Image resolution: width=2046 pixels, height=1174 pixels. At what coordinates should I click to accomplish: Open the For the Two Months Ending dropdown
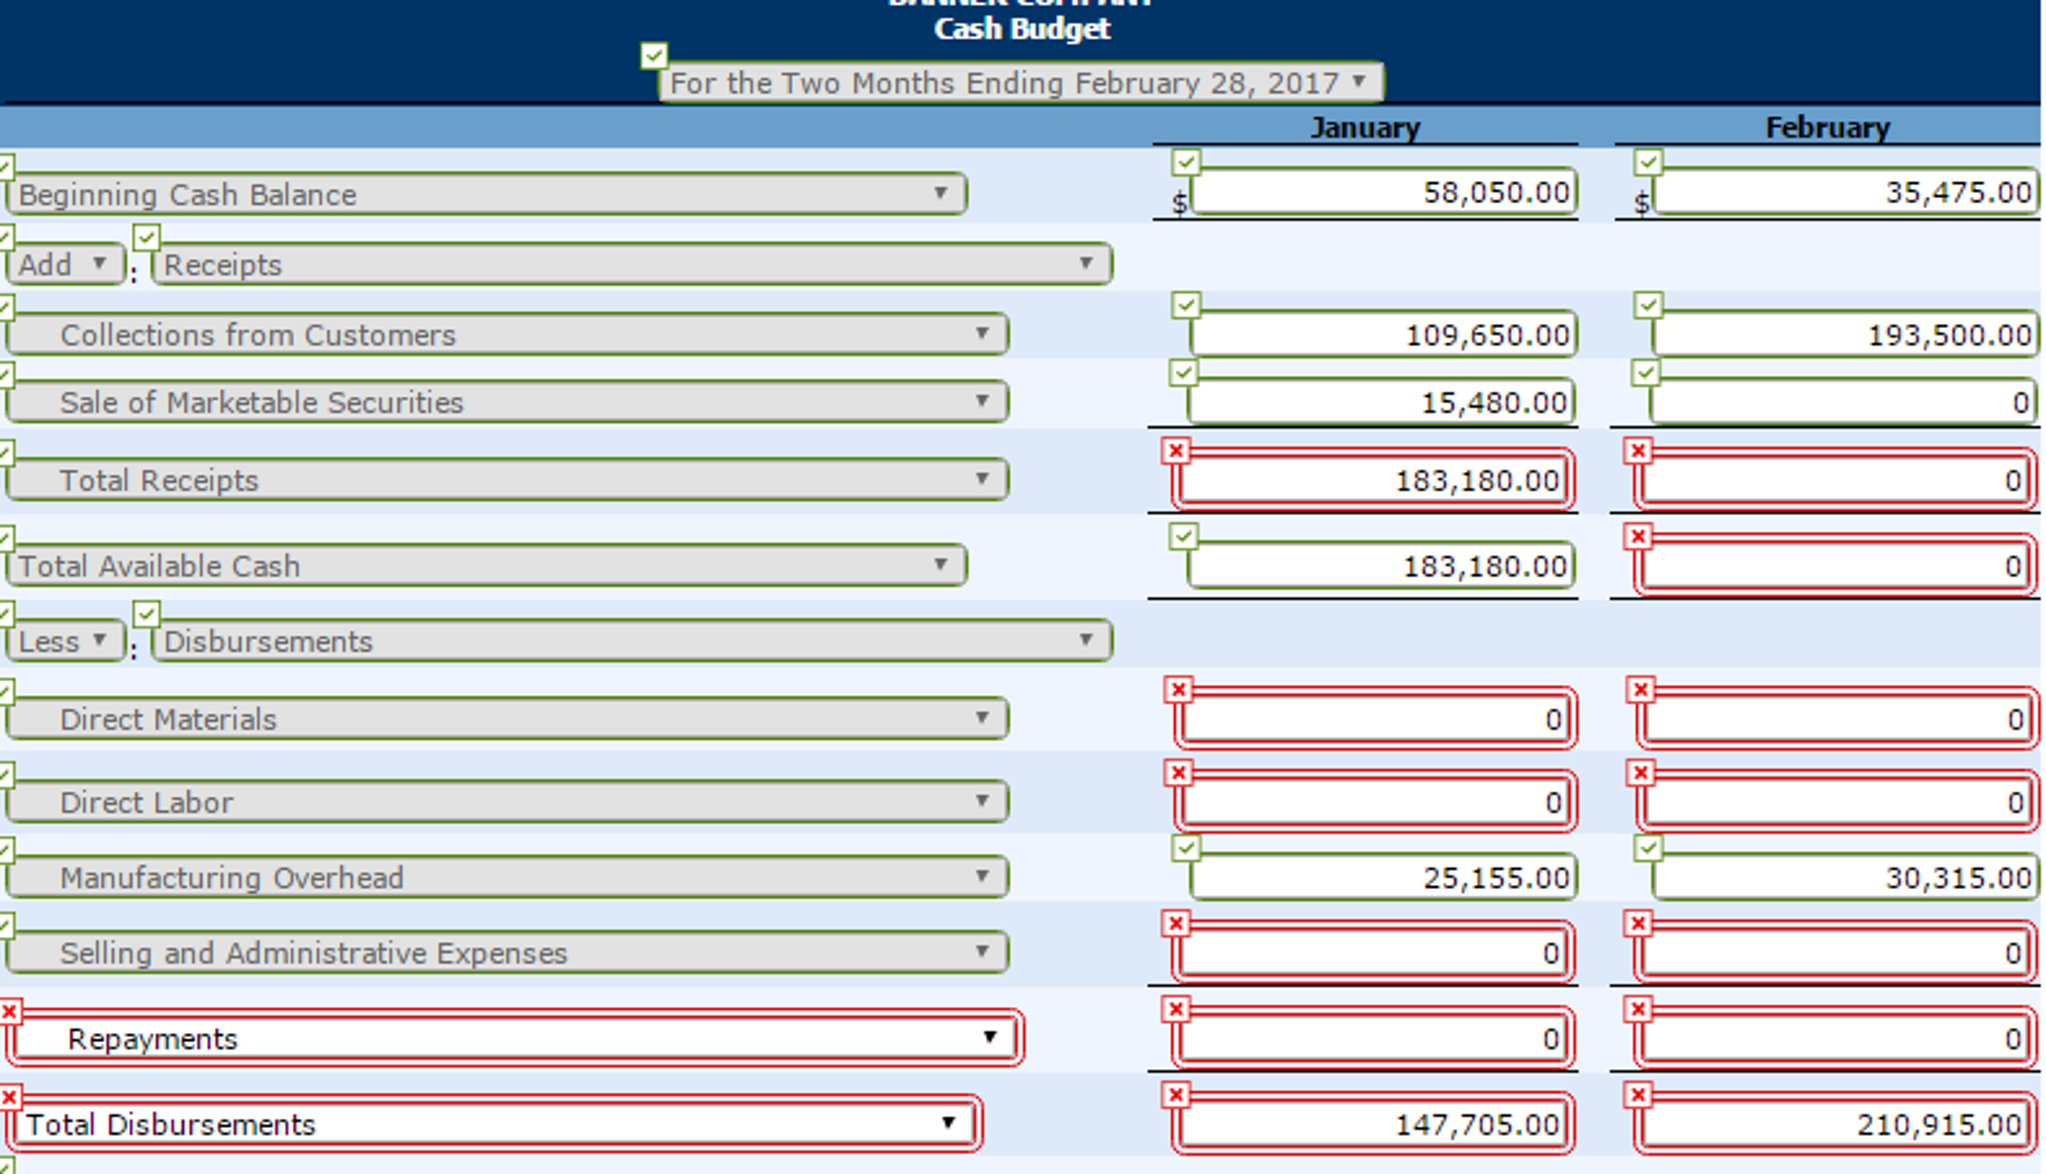1021,82
